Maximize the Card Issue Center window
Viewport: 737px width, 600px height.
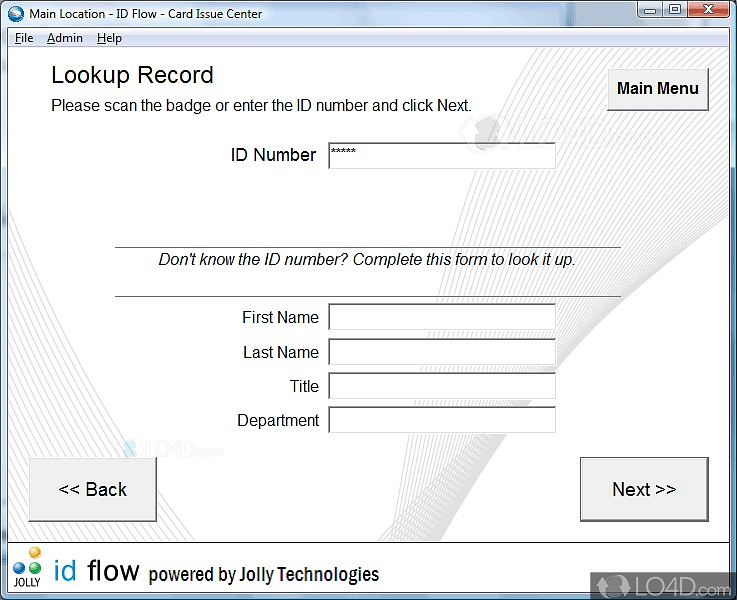(x=675, y=10)
